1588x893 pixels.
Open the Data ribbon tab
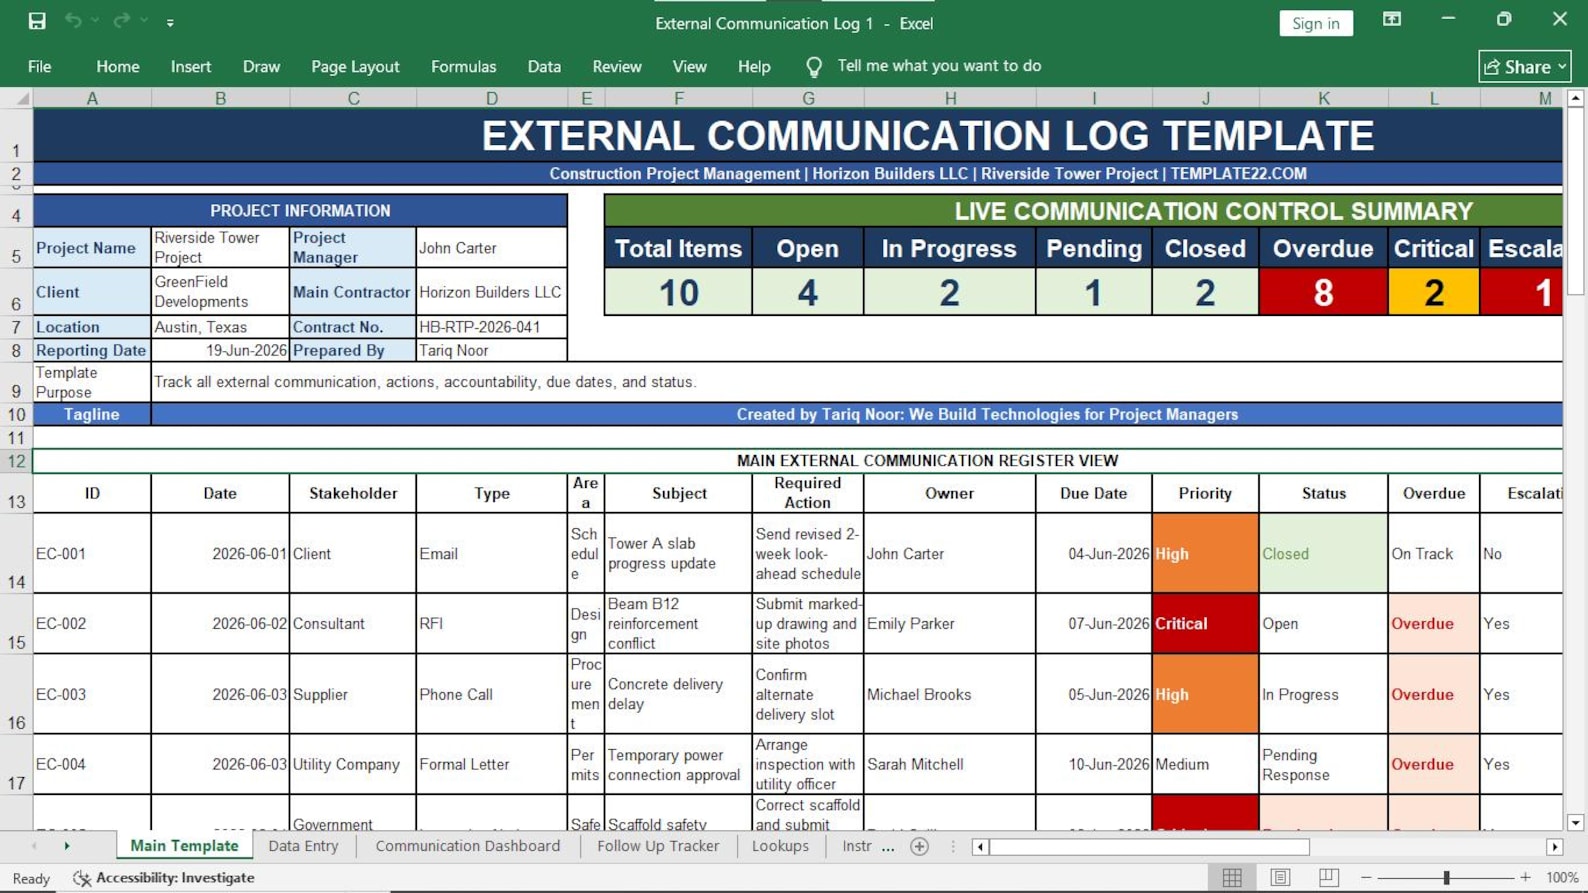(x=544, y=66)
